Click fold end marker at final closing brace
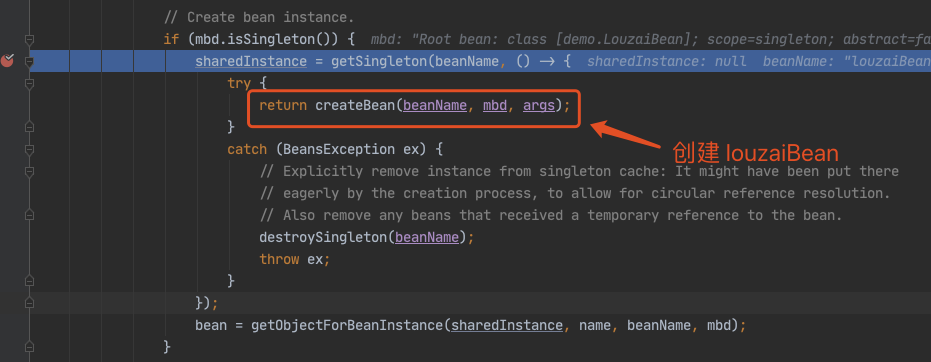The image size is (931, 362). (29, 347)
